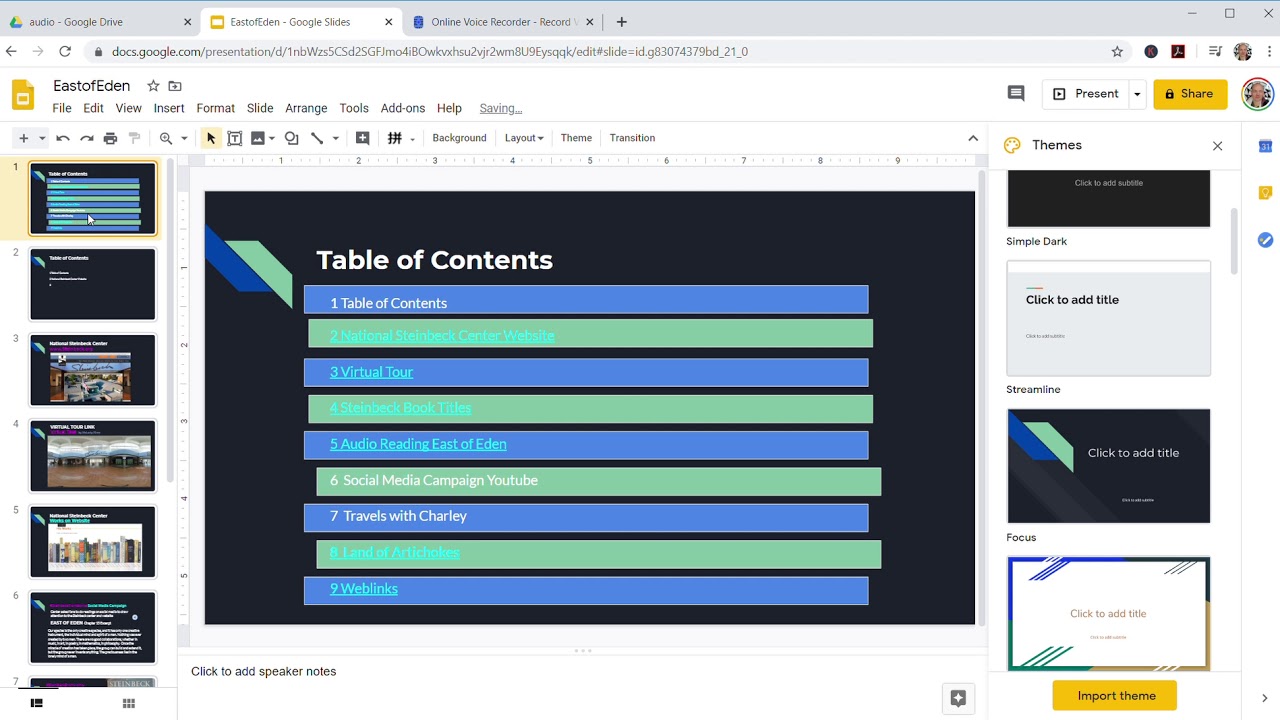Click the Insert image icon

pyautogui.click(x=258, y=138)
